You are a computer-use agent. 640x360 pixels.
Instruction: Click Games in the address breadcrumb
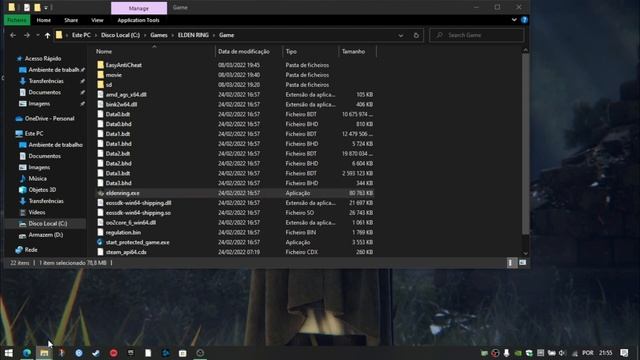click(159, 36)
